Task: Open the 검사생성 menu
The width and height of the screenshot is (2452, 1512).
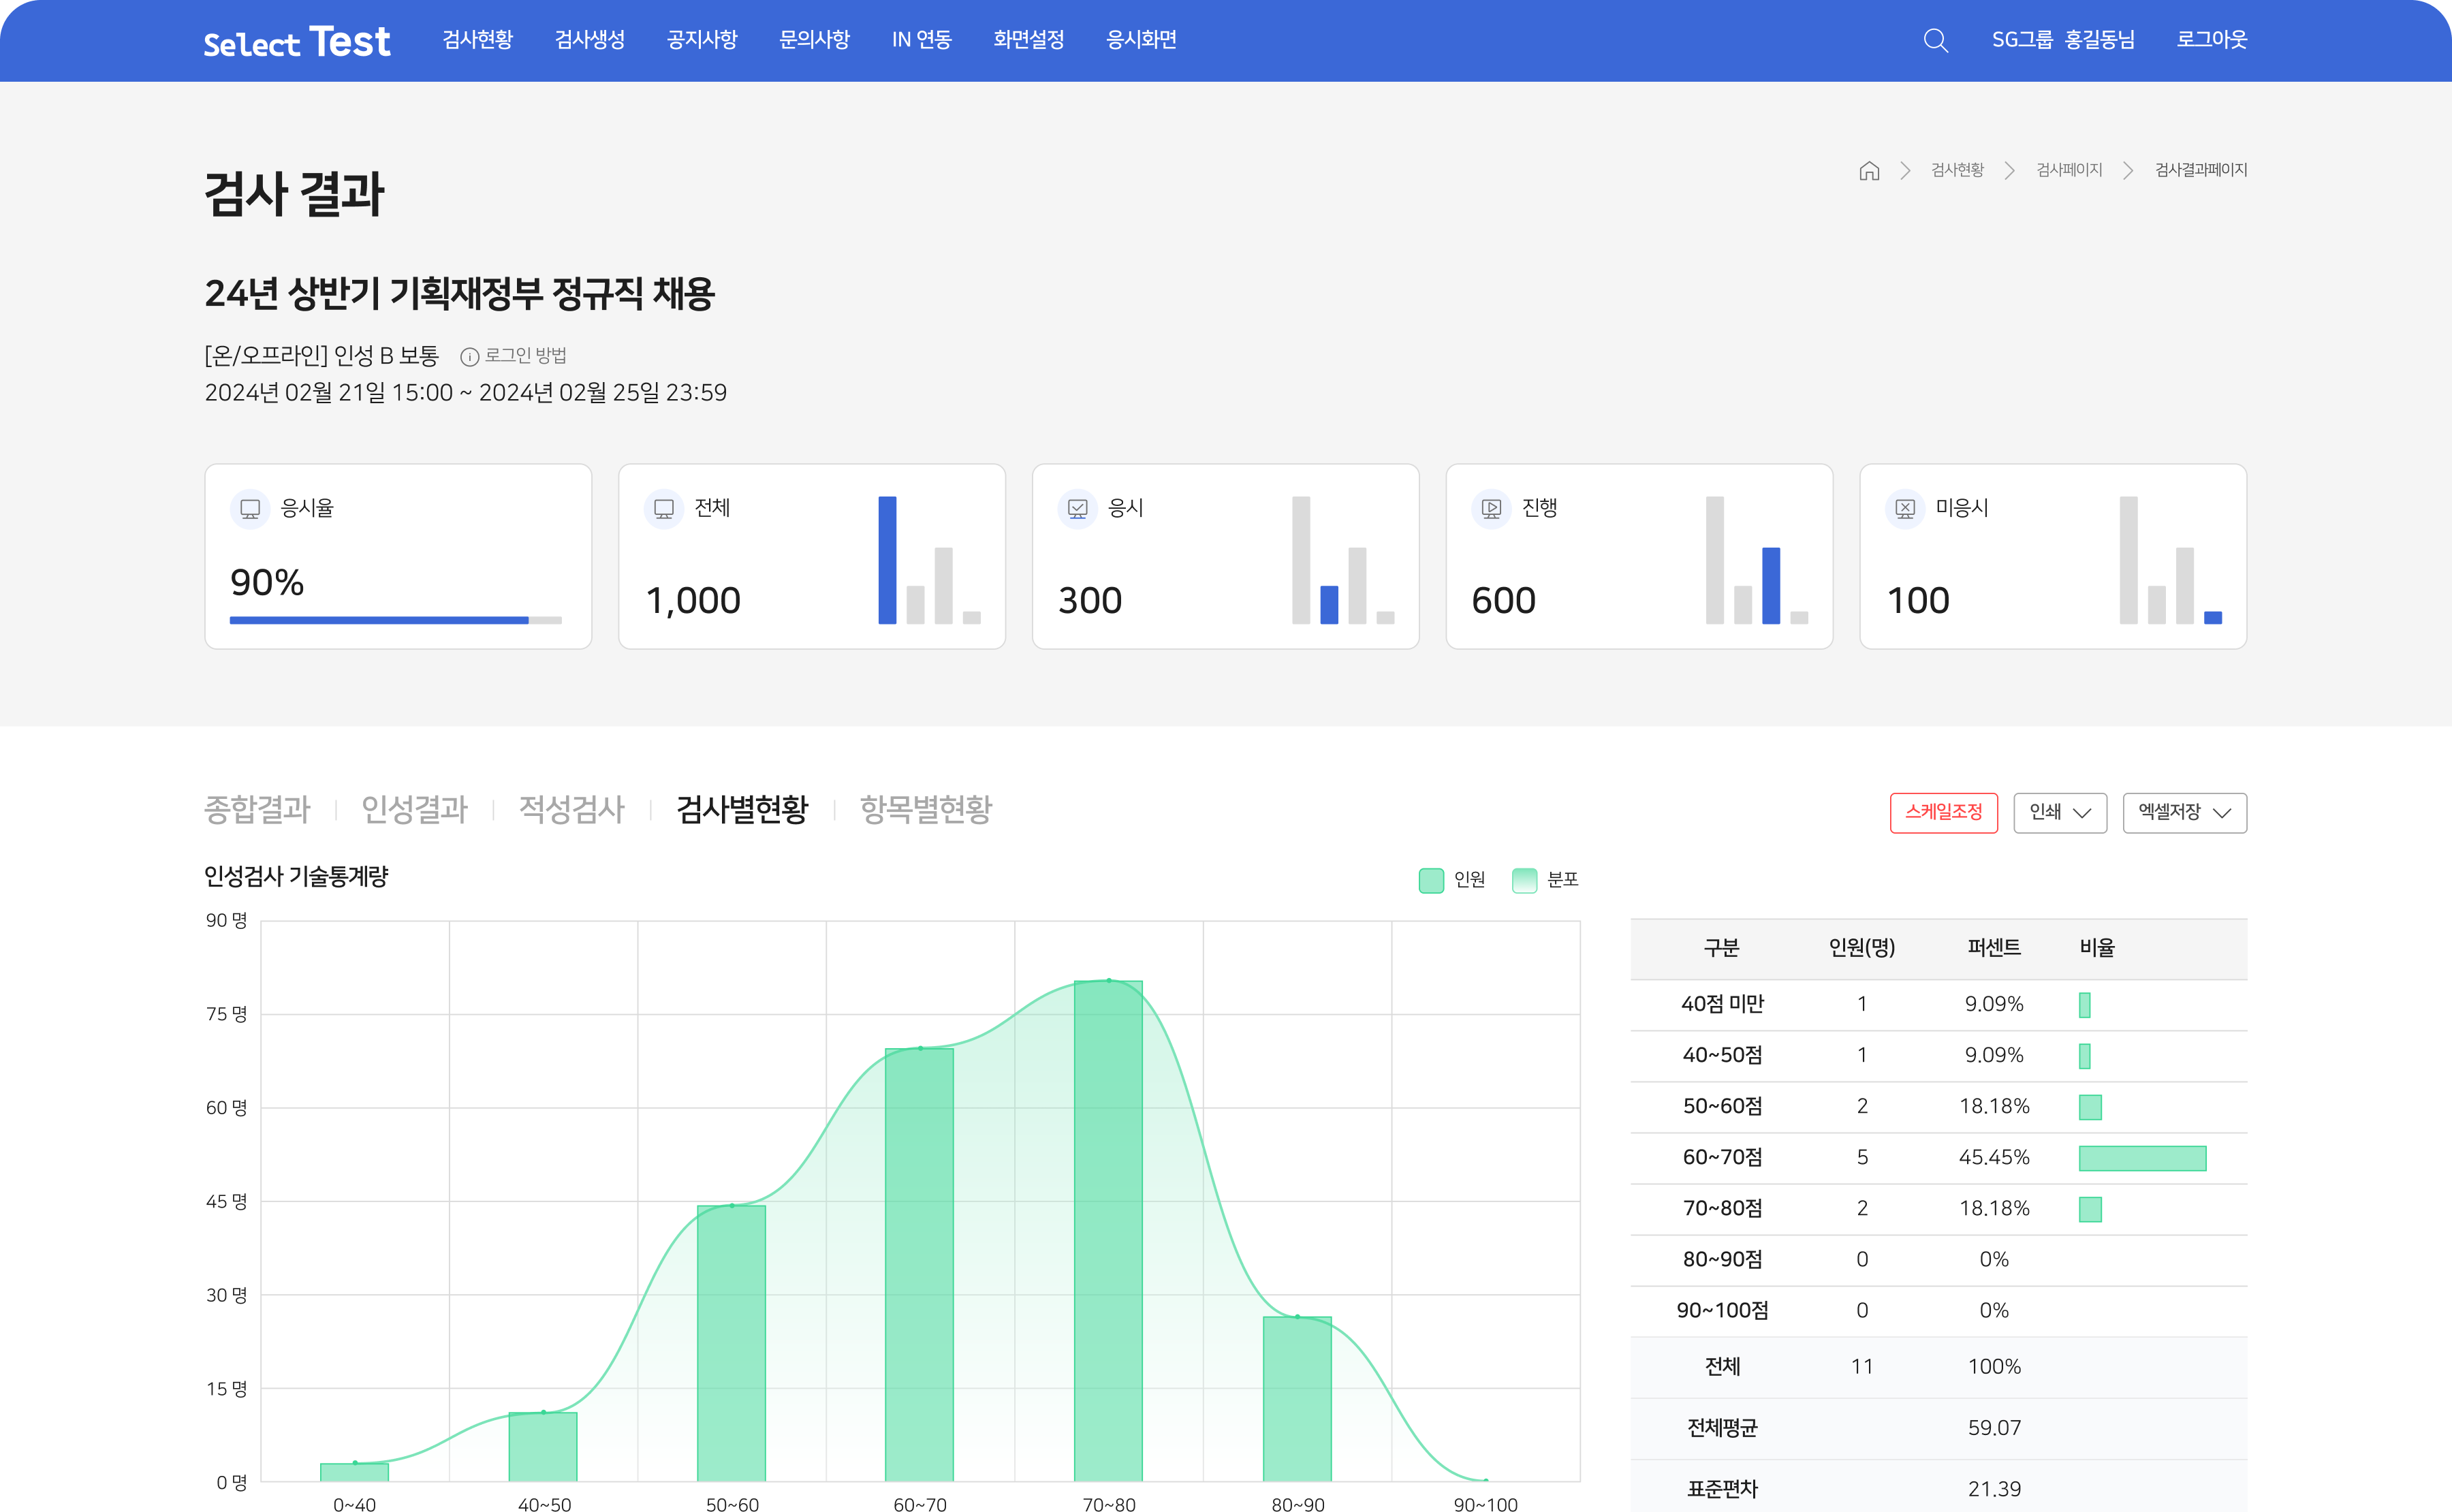Action: coord(590,40)
